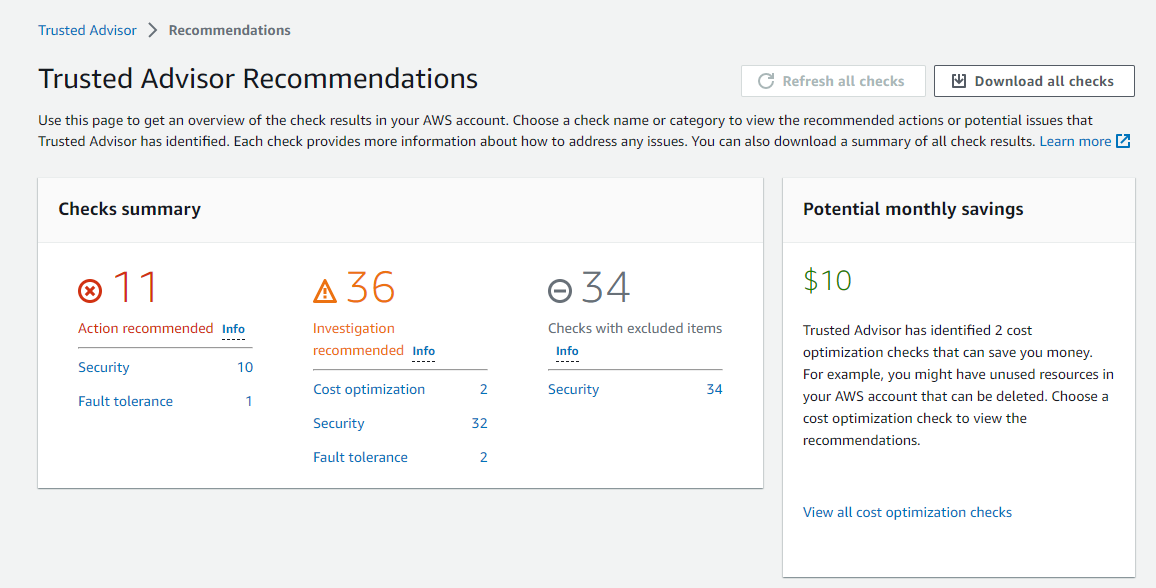
Task: Open Security under Action recommended
Action: click(x=104, y=367)
